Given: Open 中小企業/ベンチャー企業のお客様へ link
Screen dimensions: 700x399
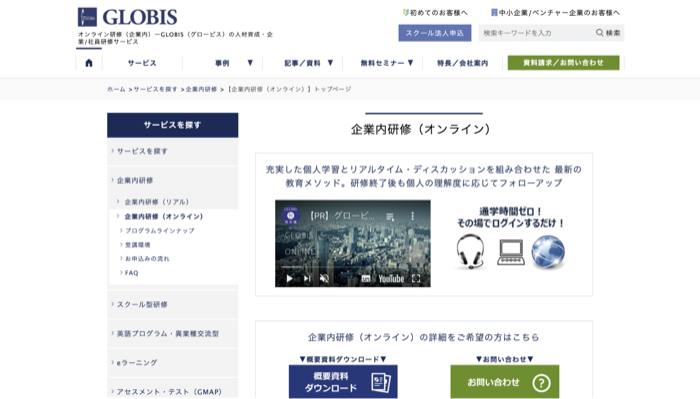Looking at the screenshot, I should point(555,12).
